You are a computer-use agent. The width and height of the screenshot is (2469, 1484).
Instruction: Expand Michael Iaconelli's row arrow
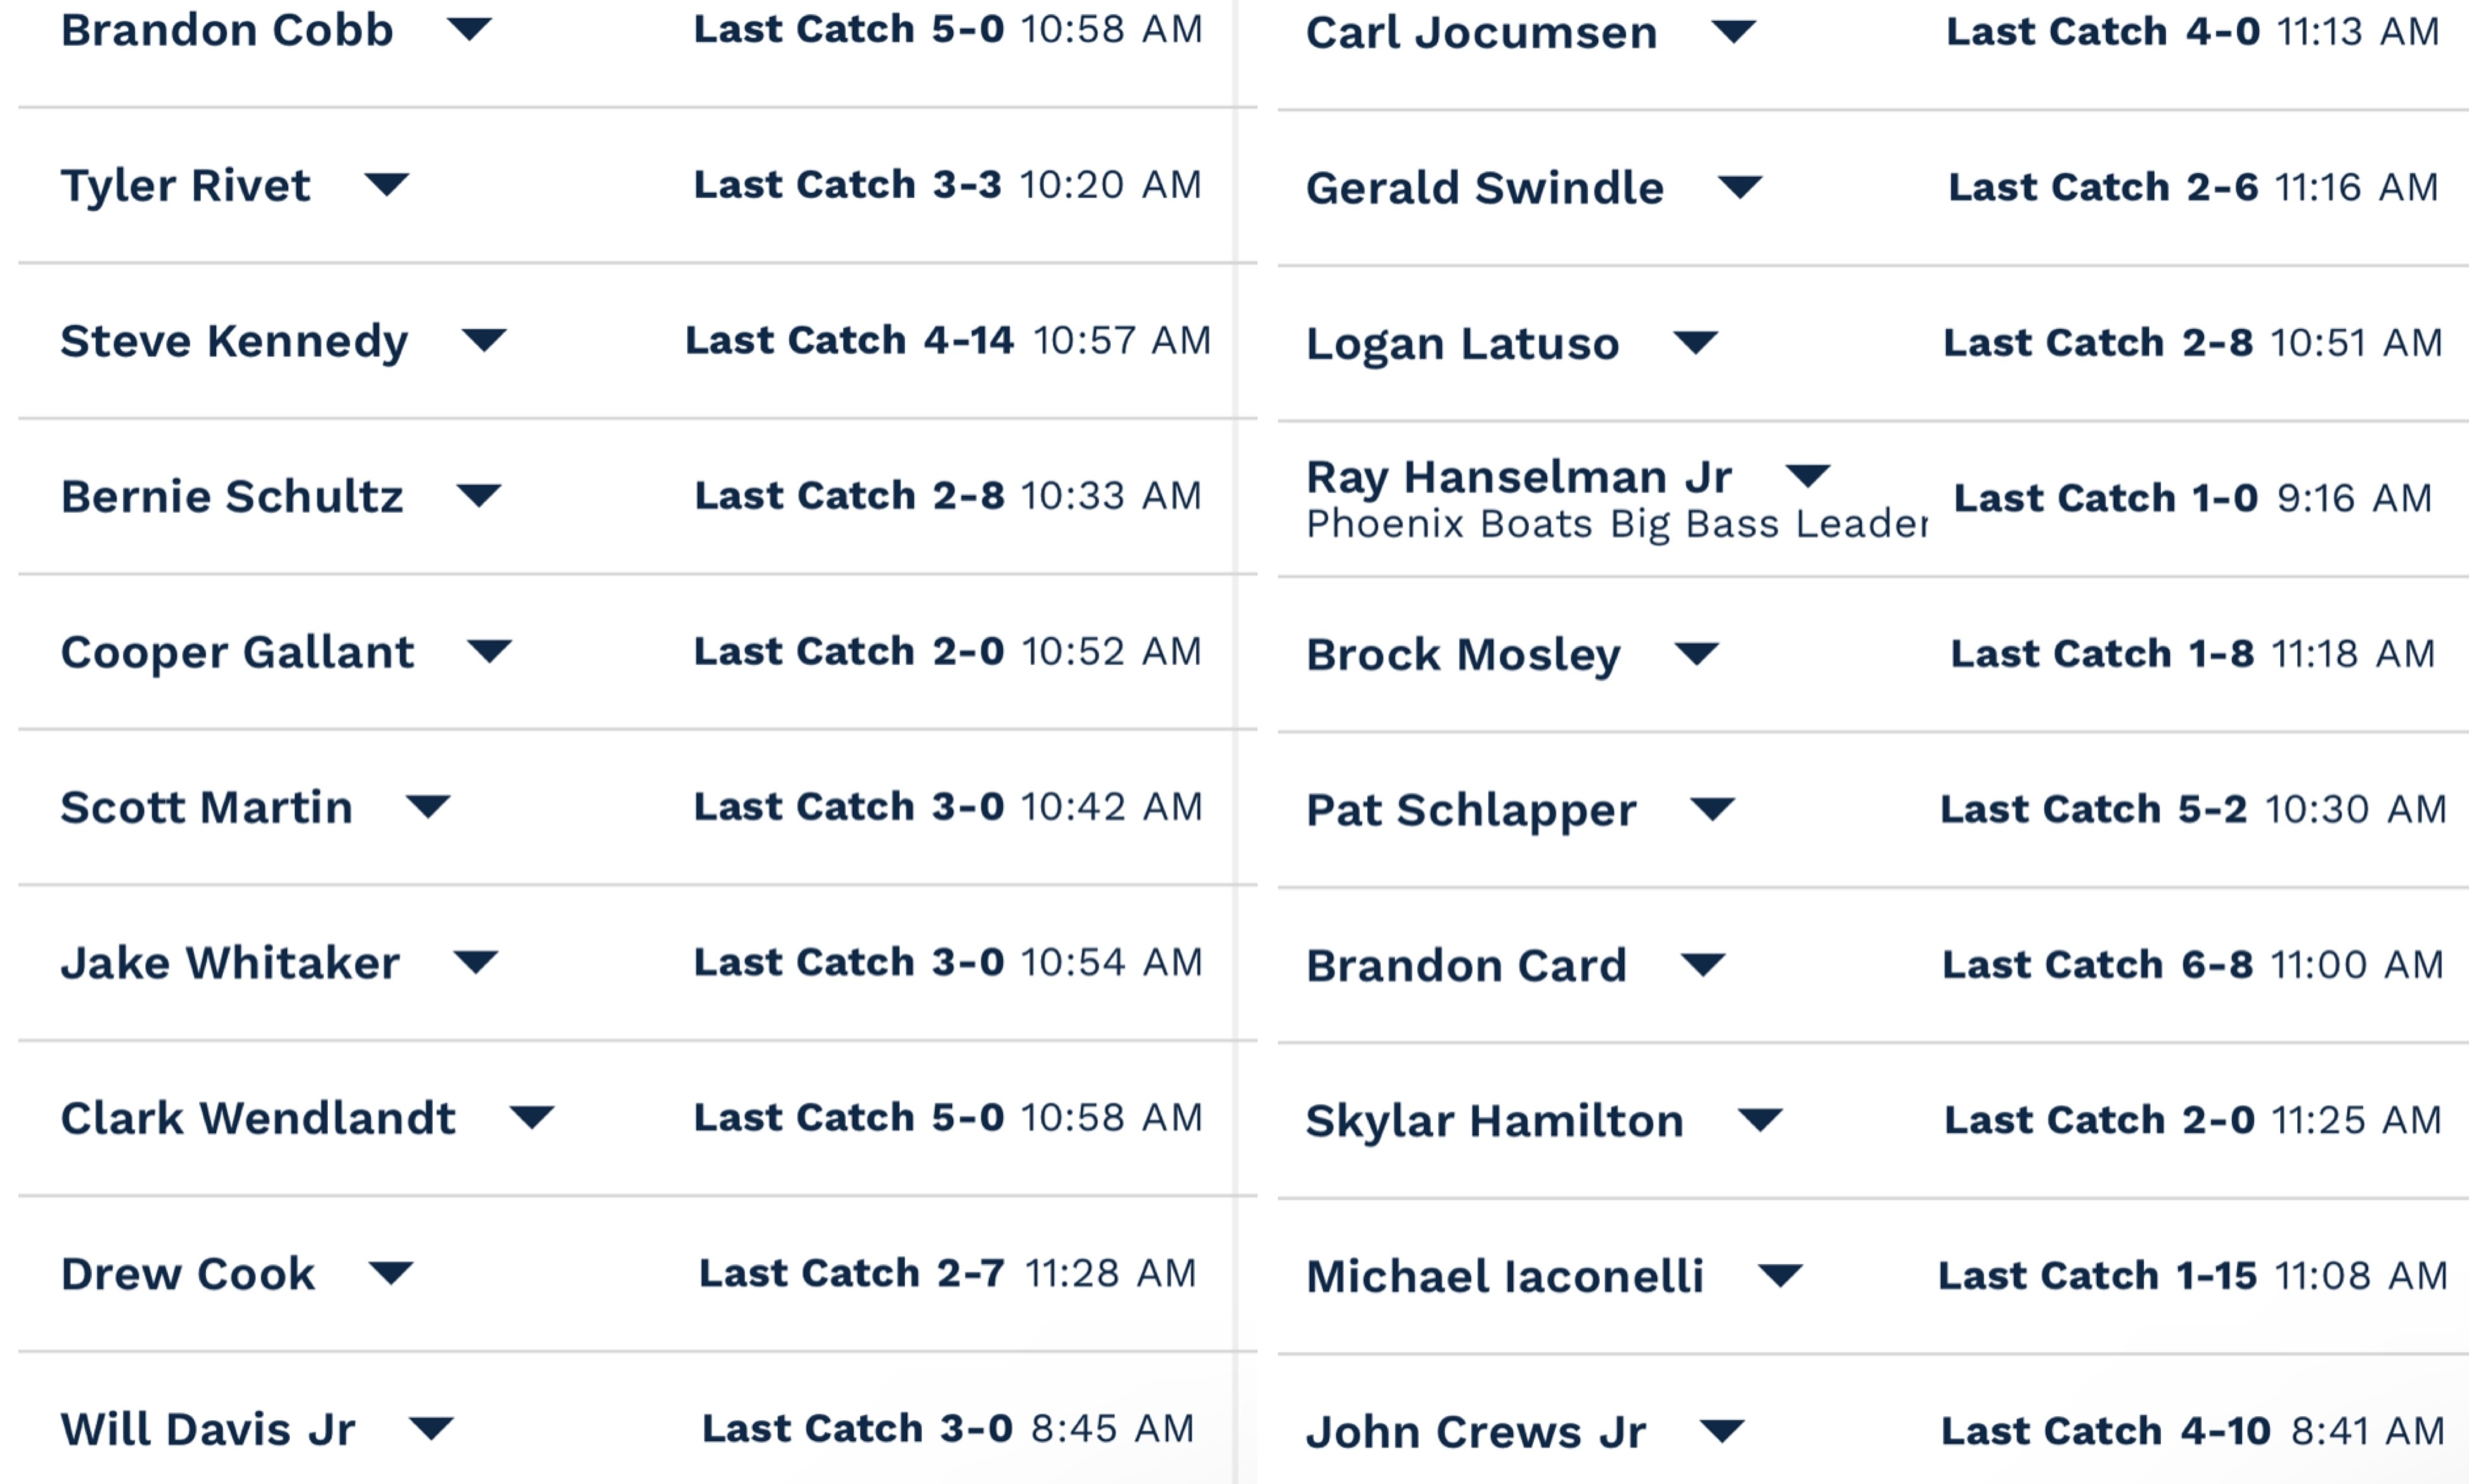1780,1276
